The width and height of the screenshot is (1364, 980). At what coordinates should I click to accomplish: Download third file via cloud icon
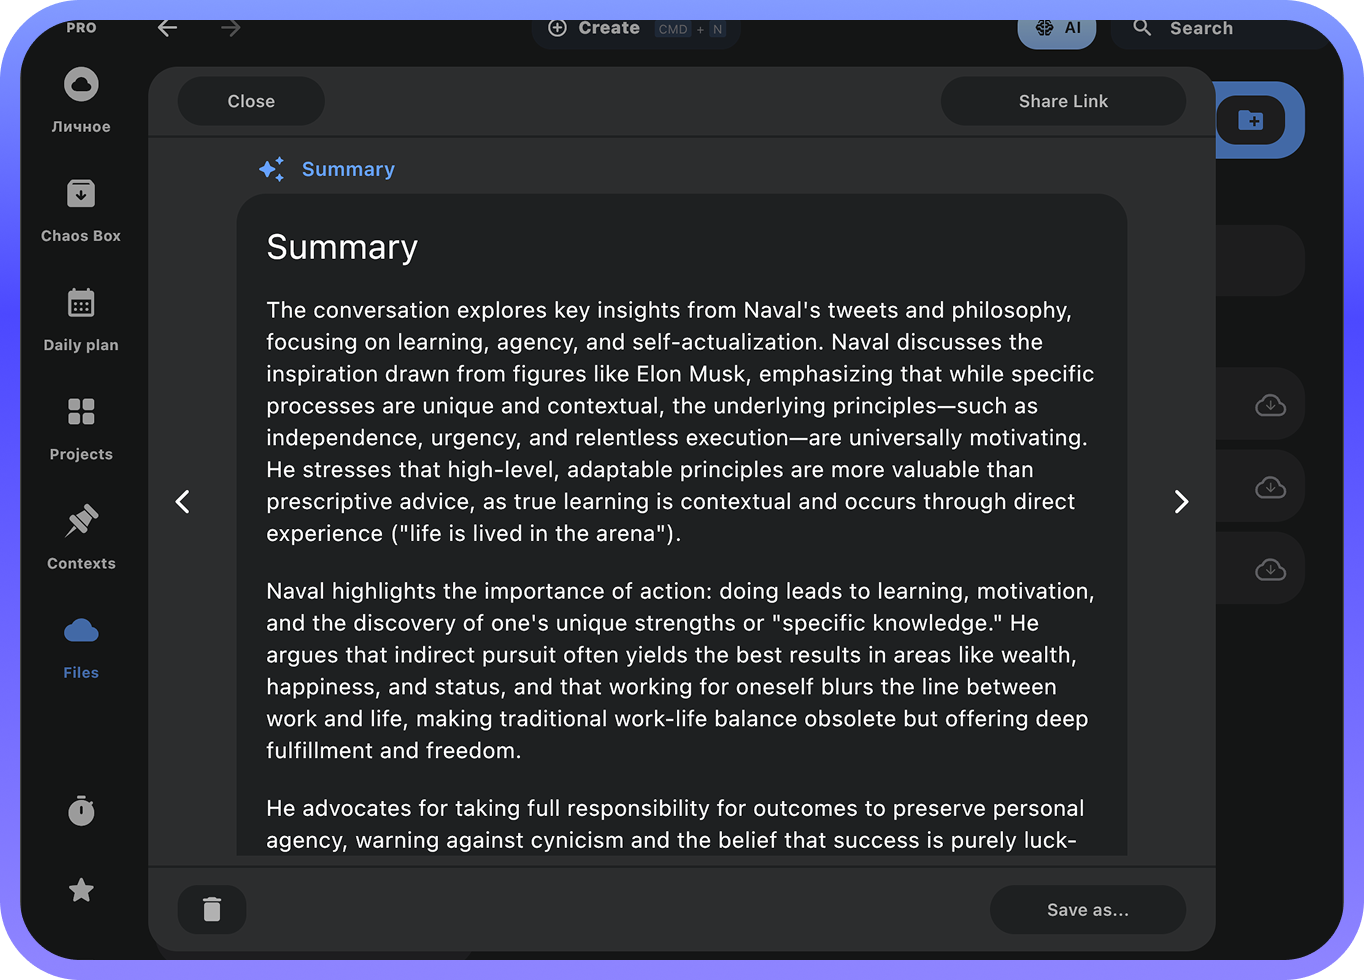(1270, 569)
